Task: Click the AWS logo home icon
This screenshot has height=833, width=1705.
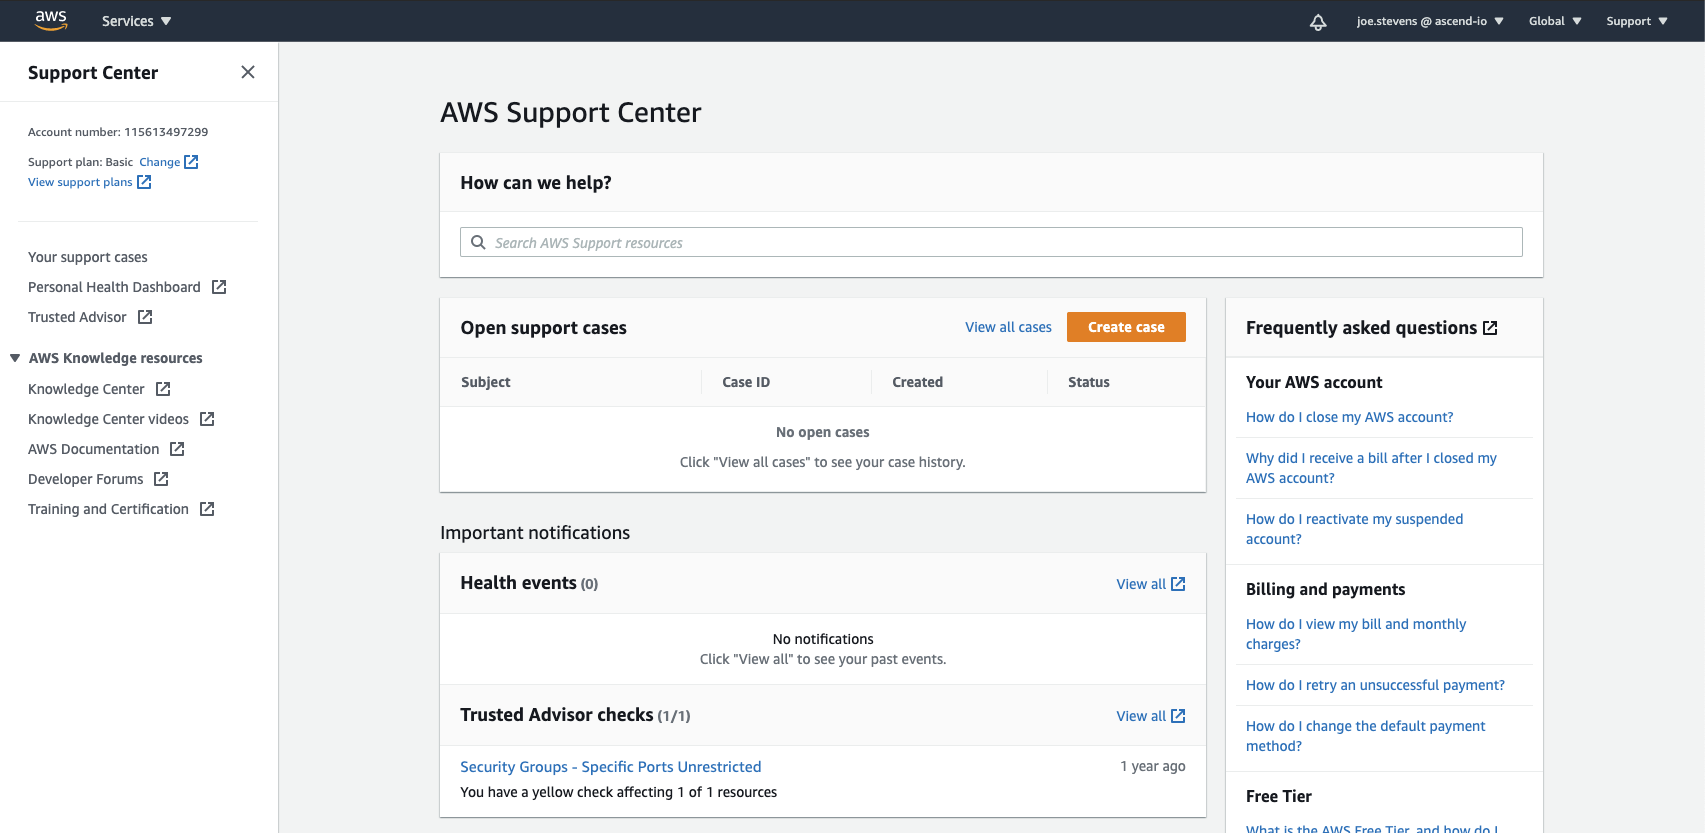Action: [x=51, y=20]
